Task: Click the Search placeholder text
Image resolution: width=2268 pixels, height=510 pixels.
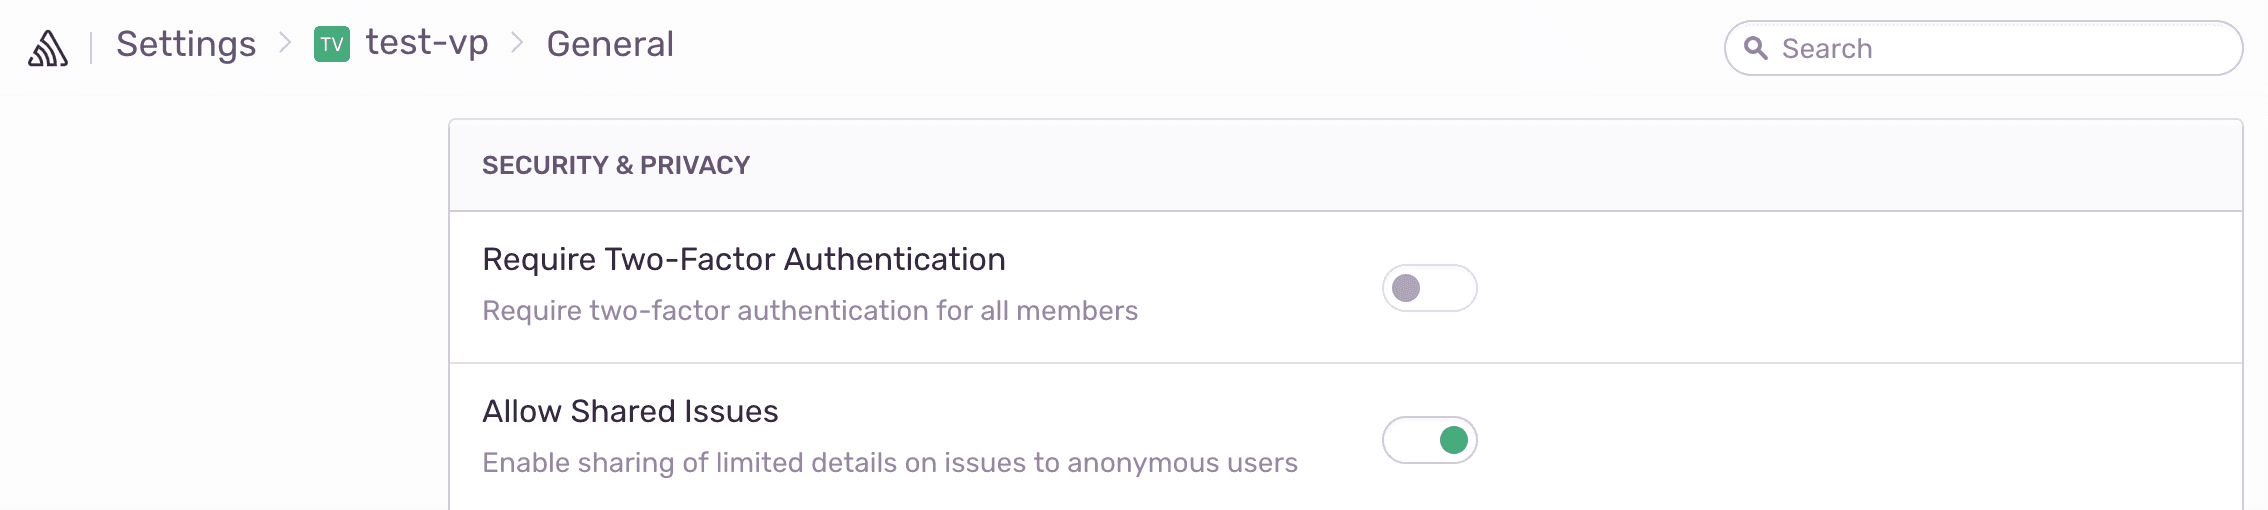Action: click(x=1827, y=49)
